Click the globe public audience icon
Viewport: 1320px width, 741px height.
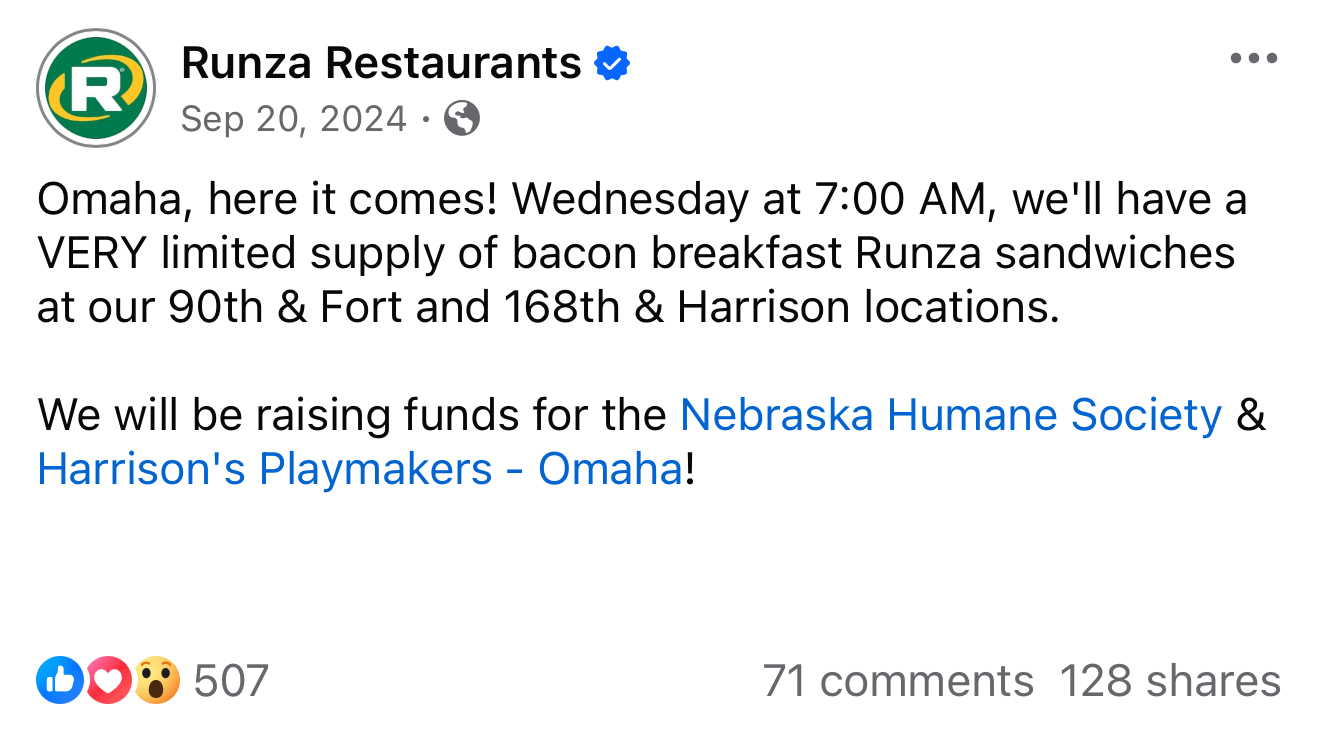462,119
